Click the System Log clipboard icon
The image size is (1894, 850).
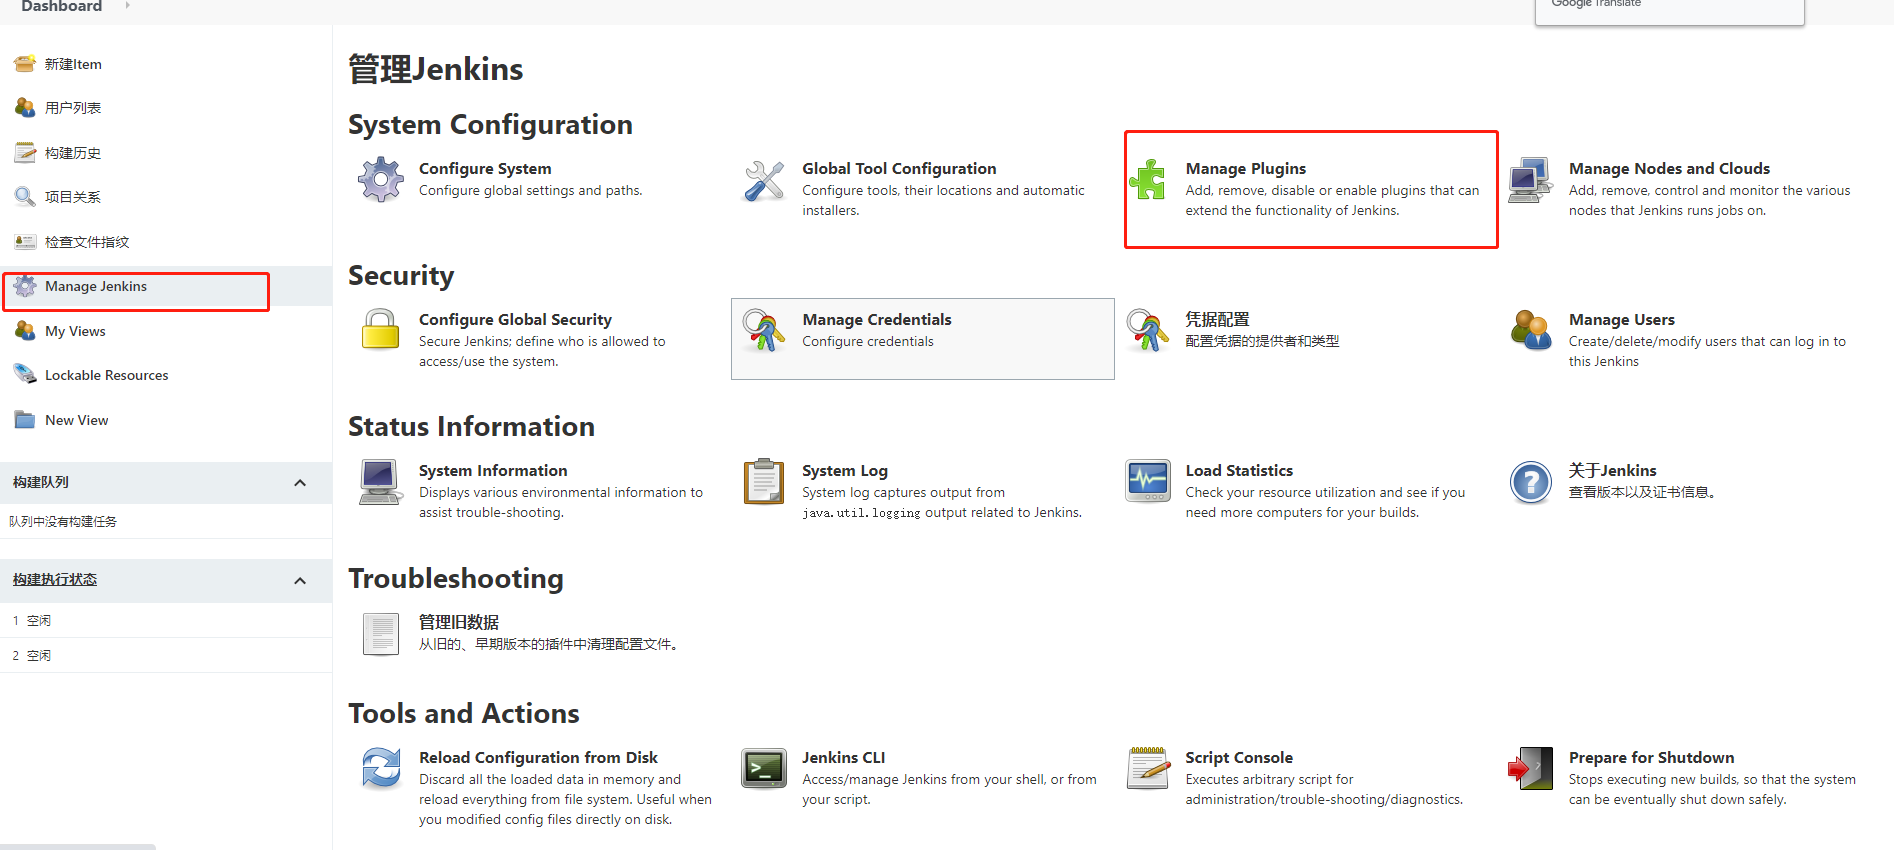pos(764,482)
